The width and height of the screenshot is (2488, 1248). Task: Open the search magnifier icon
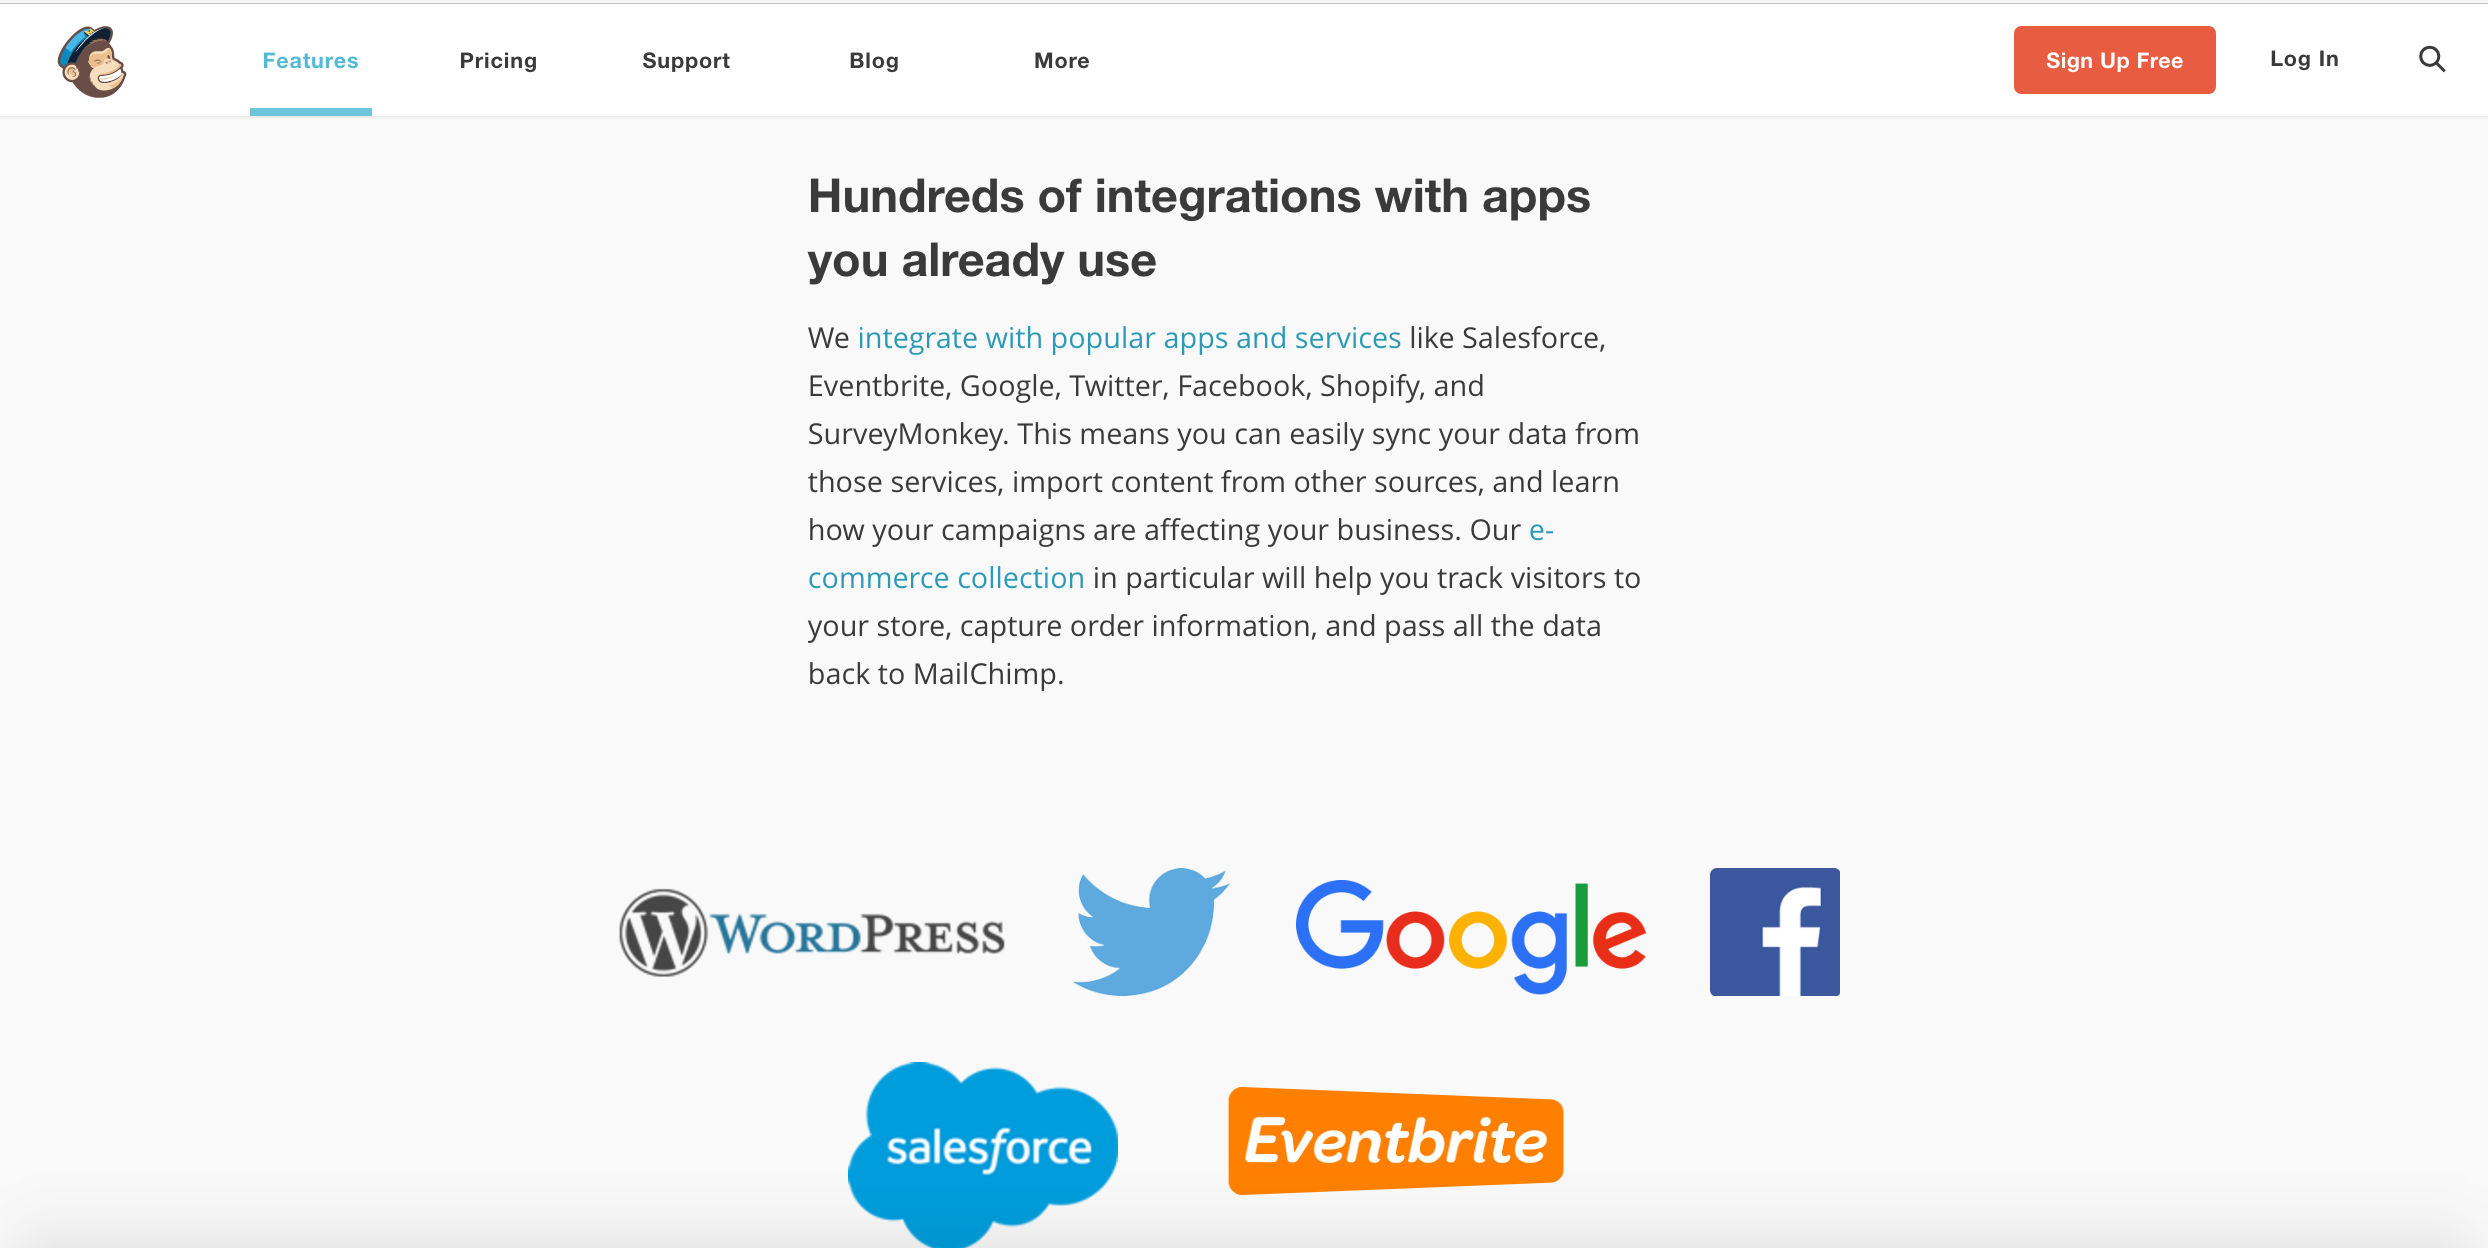[x=2432, y=59]
